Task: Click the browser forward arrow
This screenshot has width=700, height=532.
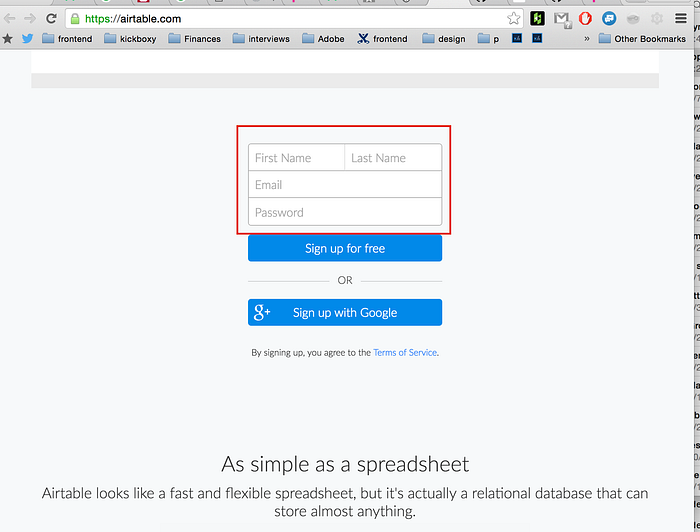Action: point(29,19)
